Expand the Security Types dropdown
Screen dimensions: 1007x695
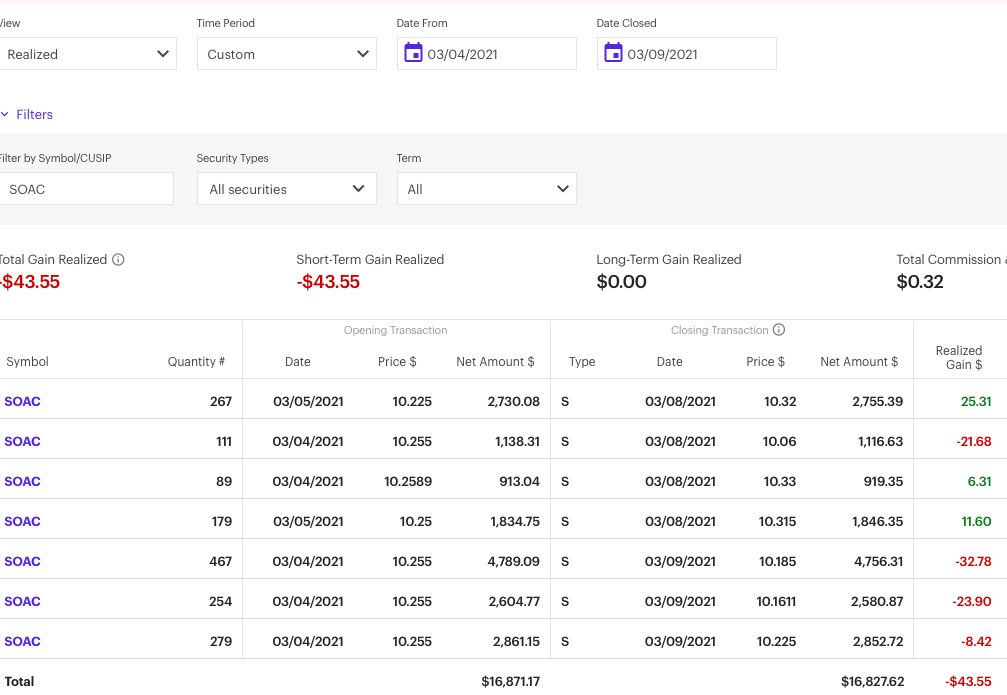pyautogui.click(x=287, y=189)
